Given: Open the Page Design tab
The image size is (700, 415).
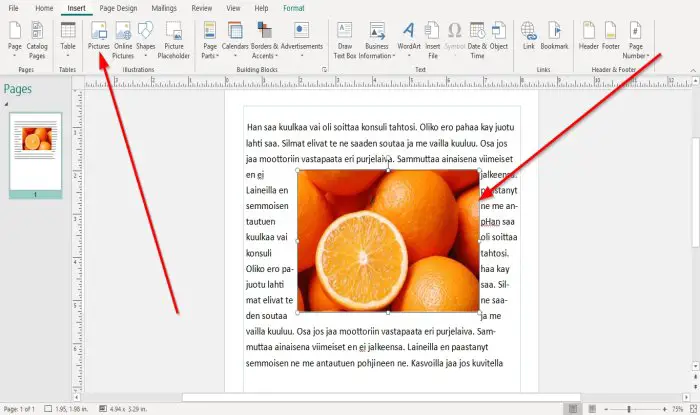Looking at the screenshot, I should click(x=118, y=8).
